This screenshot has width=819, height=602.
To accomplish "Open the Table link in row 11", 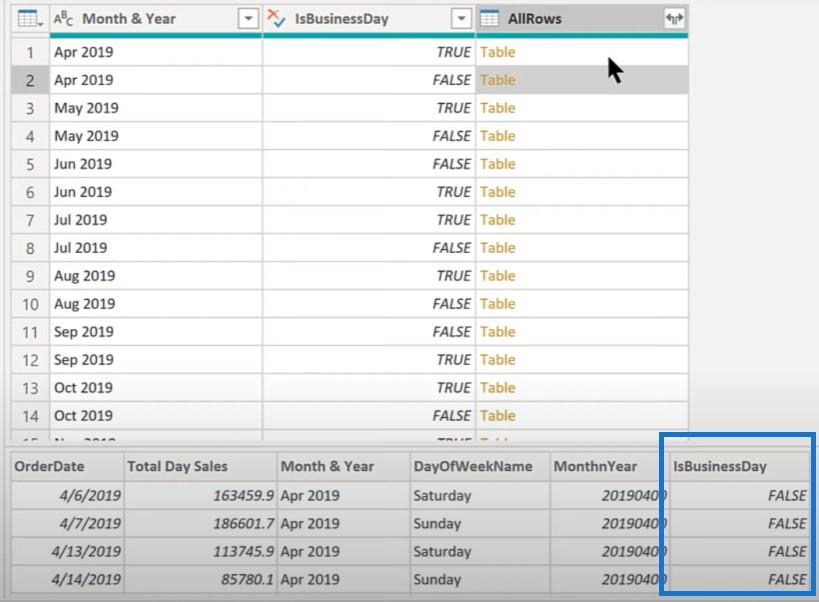I will click(498, 332).
